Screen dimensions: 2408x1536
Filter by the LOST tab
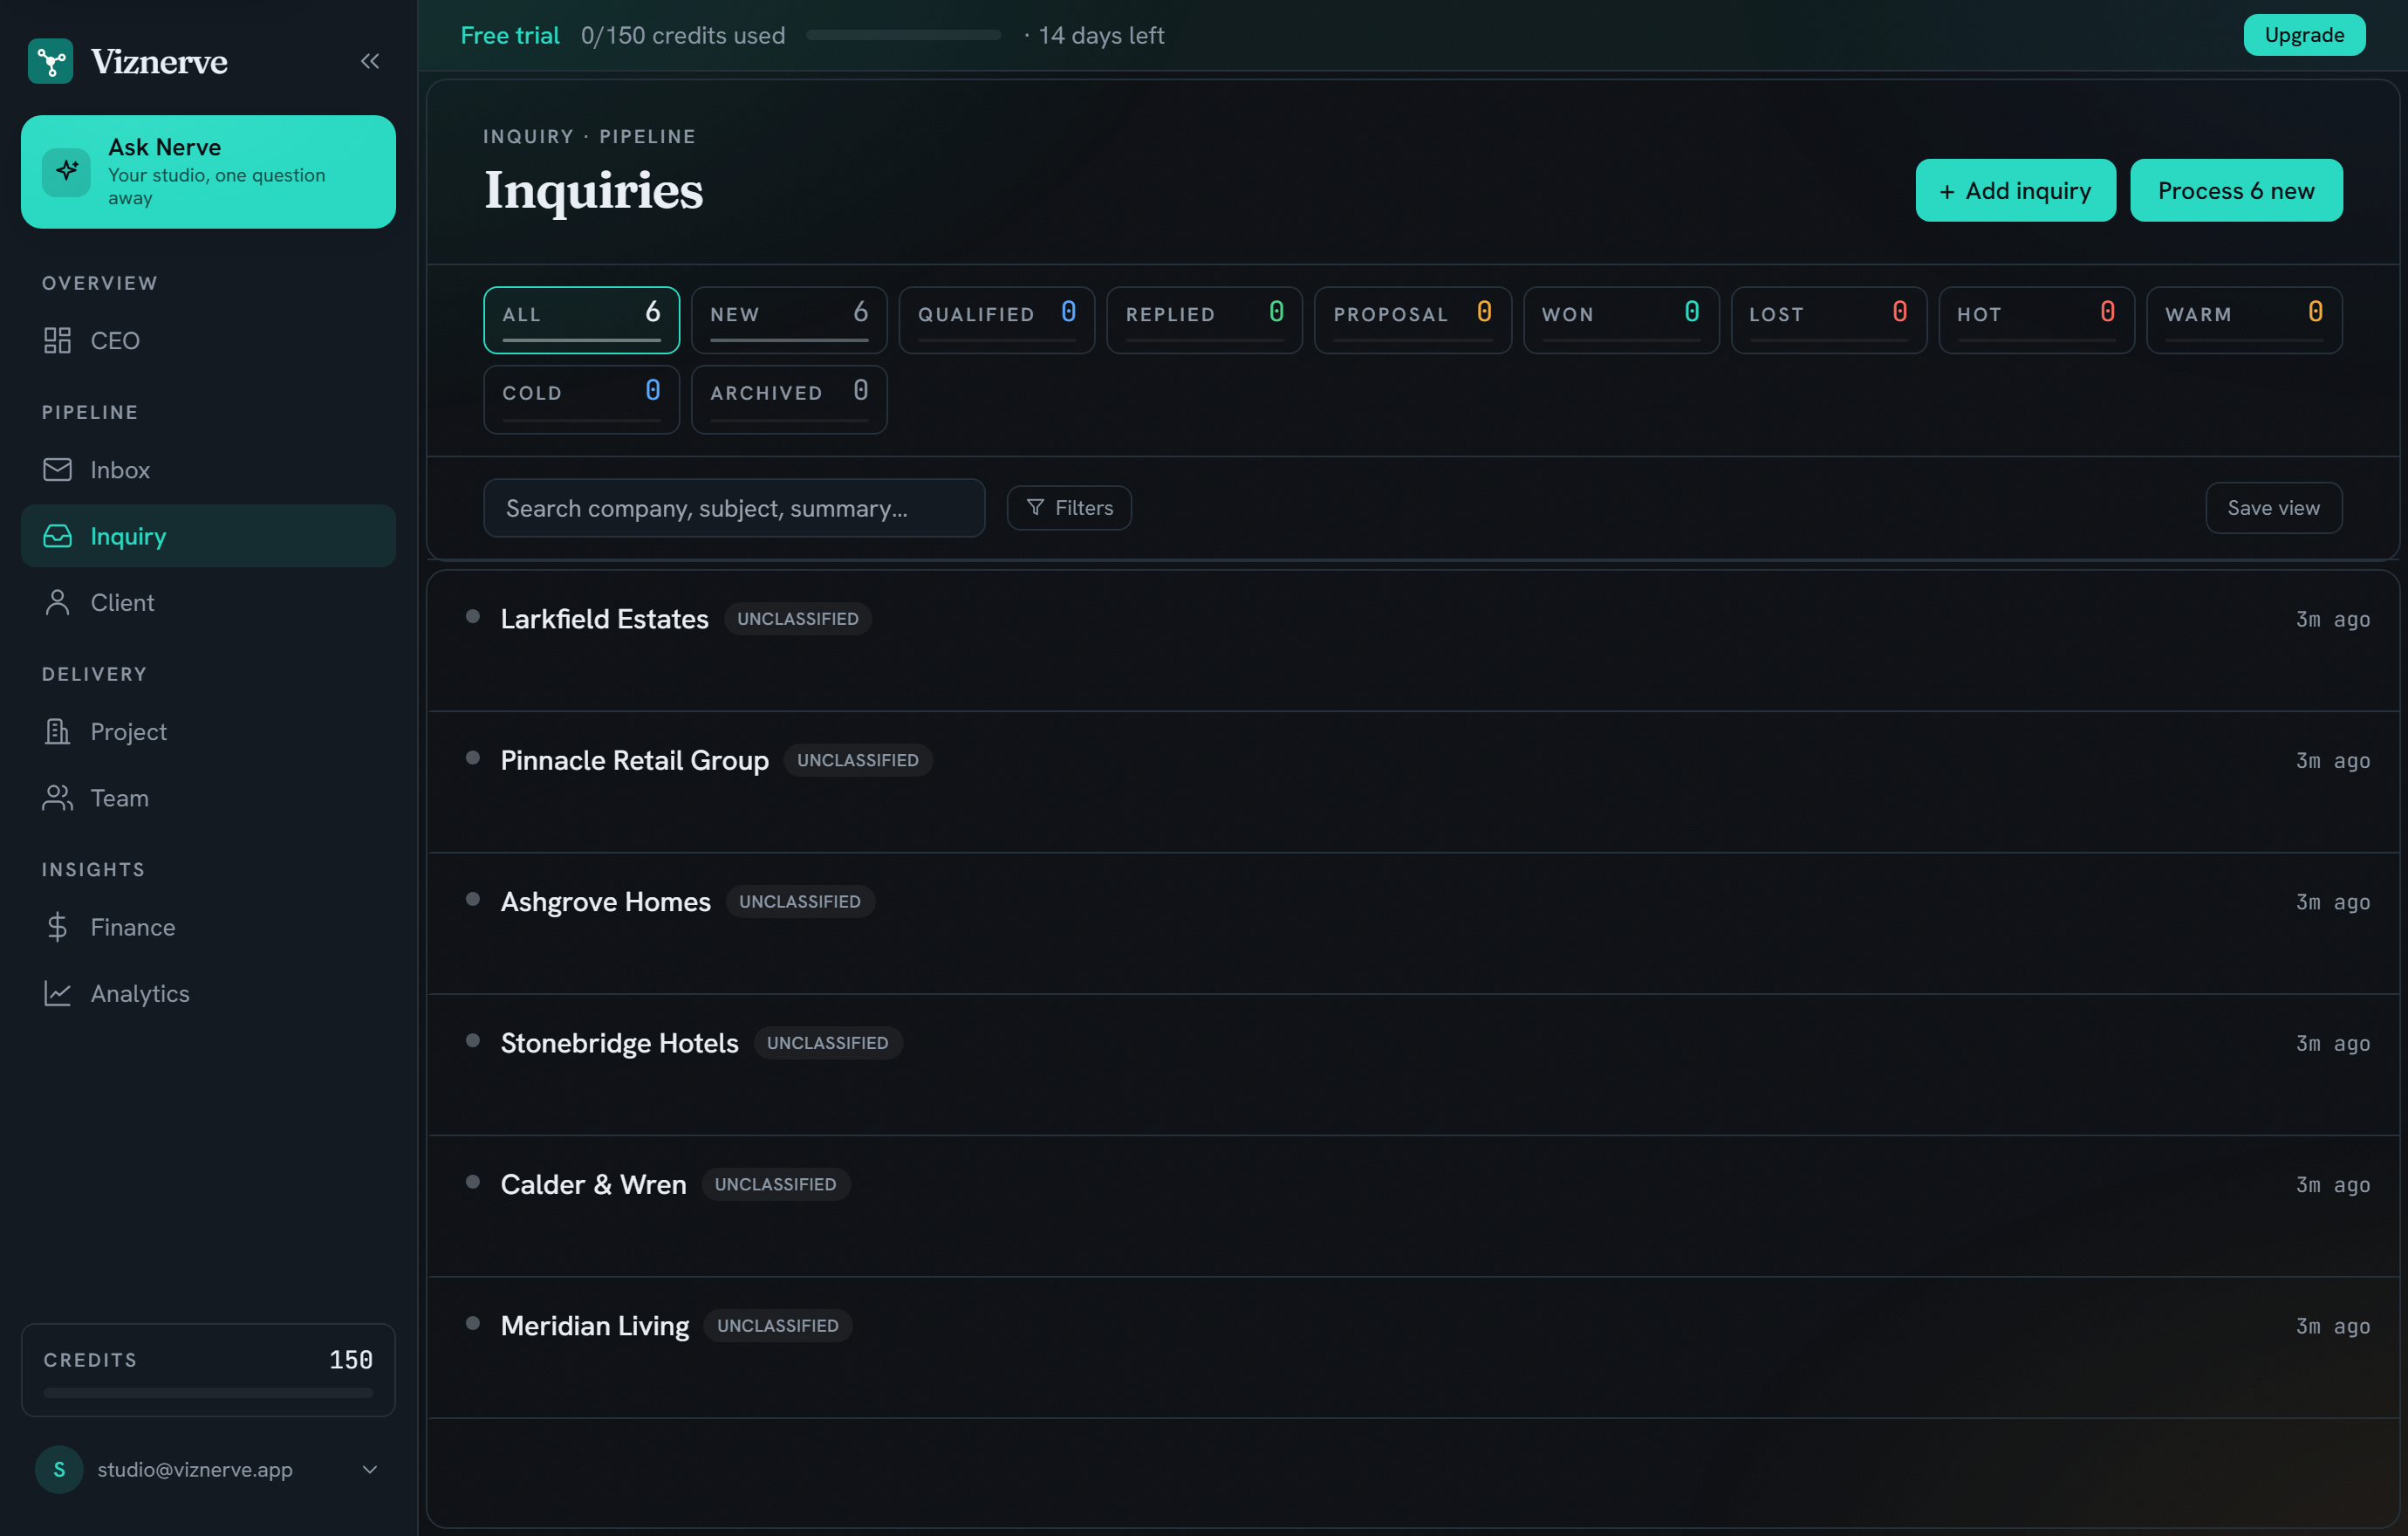click(x=1828, y=320)
